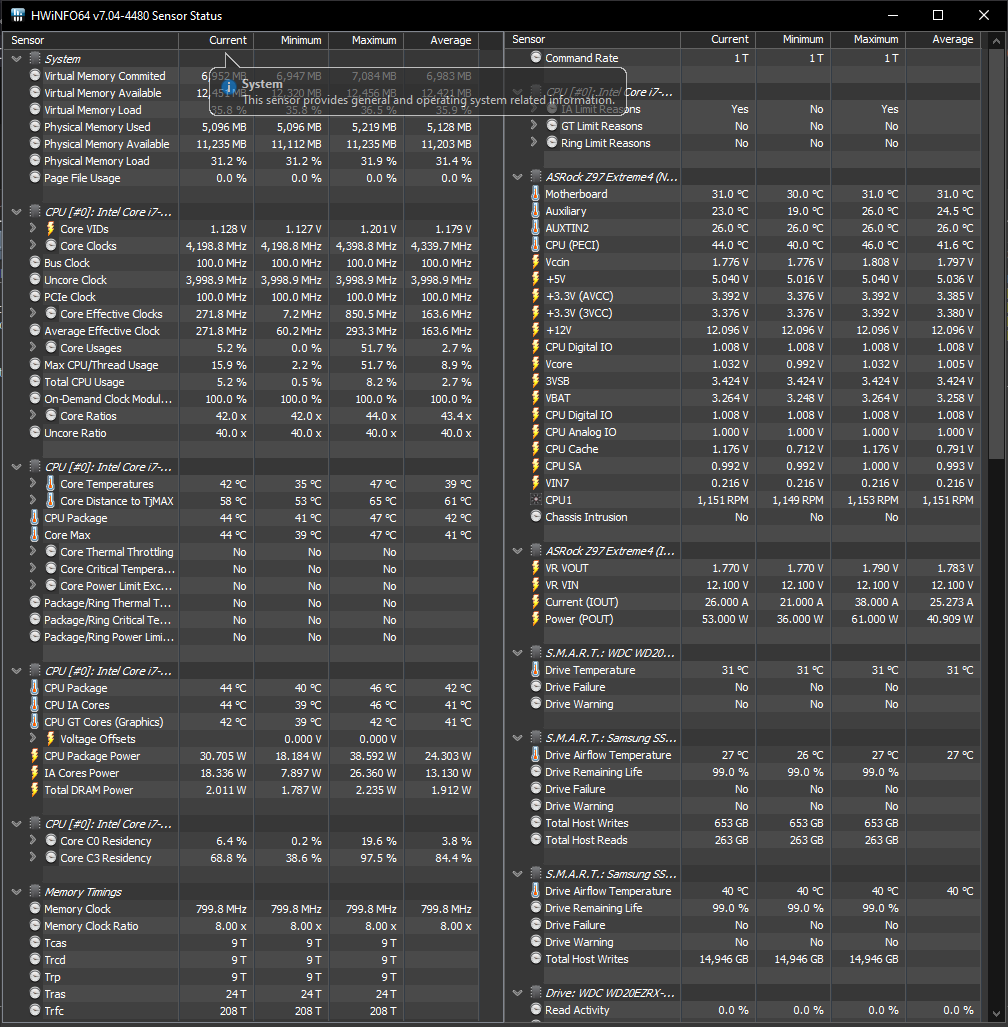Click the thermometer icon beside CPU GT Cores (Graphics)
The height and width of the screenshot is (1027, 1008).
(35, 722)
